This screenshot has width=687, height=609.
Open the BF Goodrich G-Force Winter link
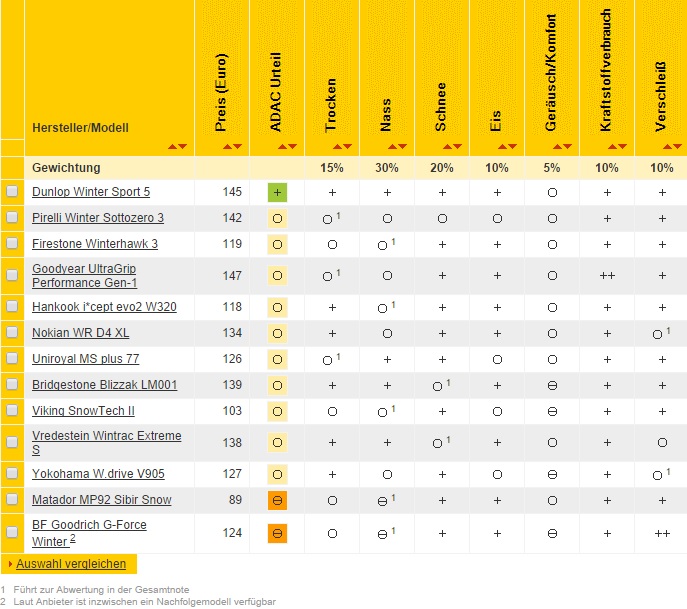click(89, 533)
